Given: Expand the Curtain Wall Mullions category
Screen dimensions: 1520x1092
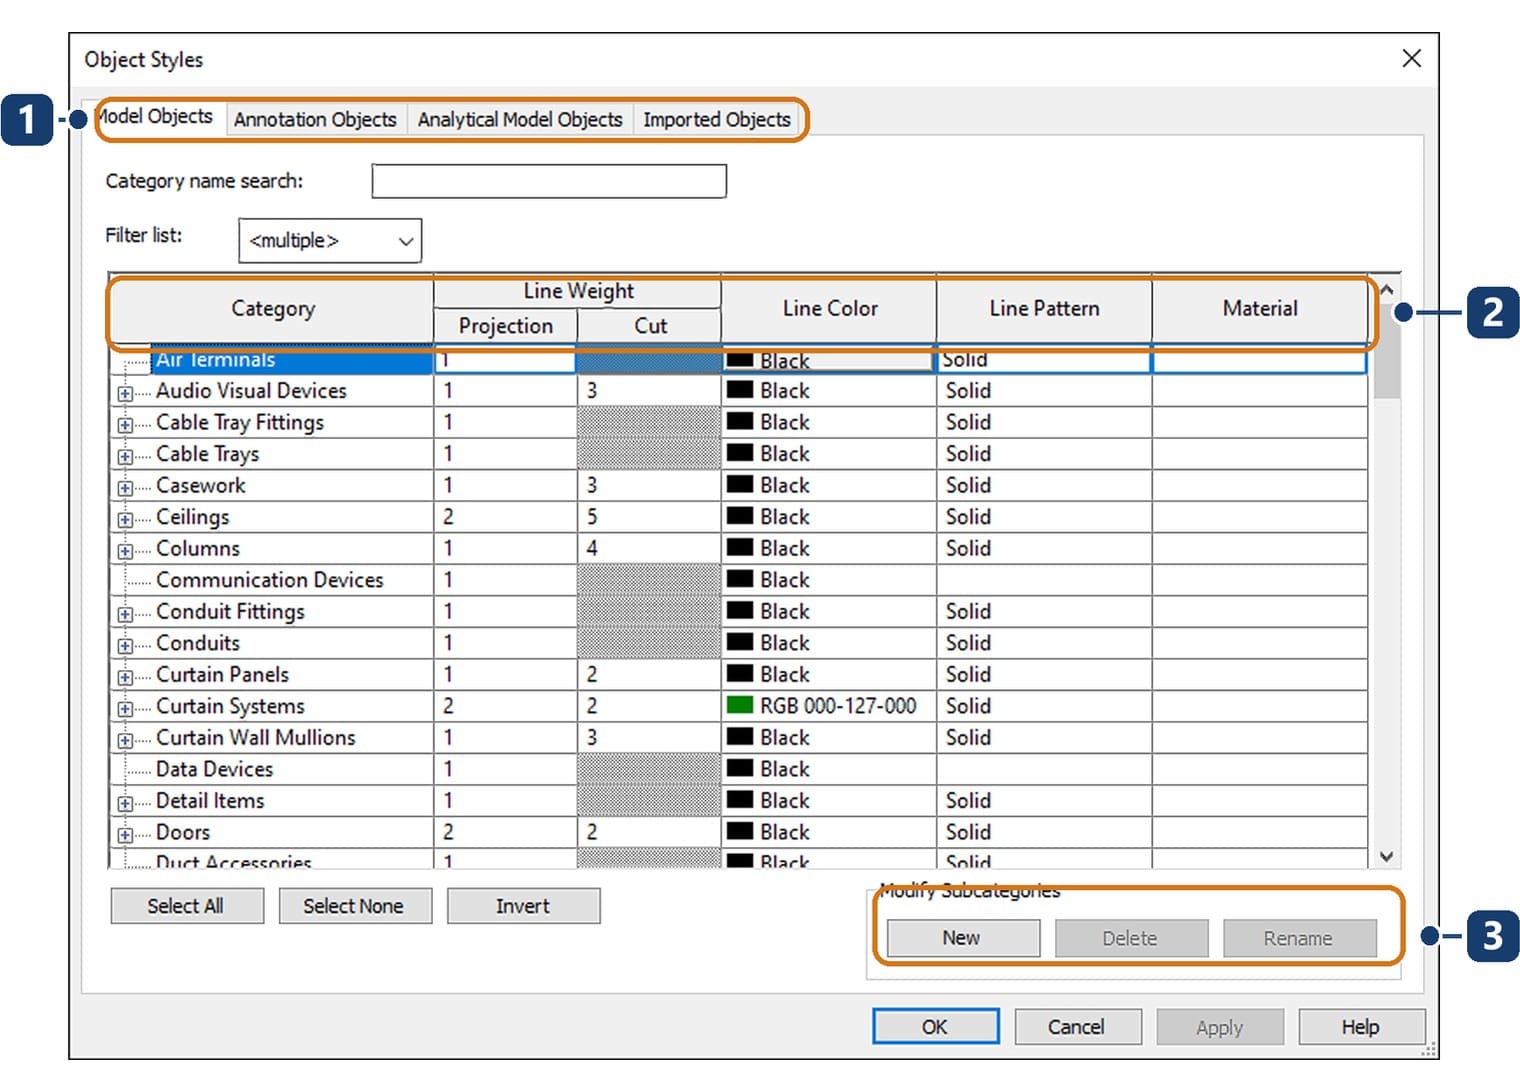Looking at the screenshot, I should [x=125, y=740].
